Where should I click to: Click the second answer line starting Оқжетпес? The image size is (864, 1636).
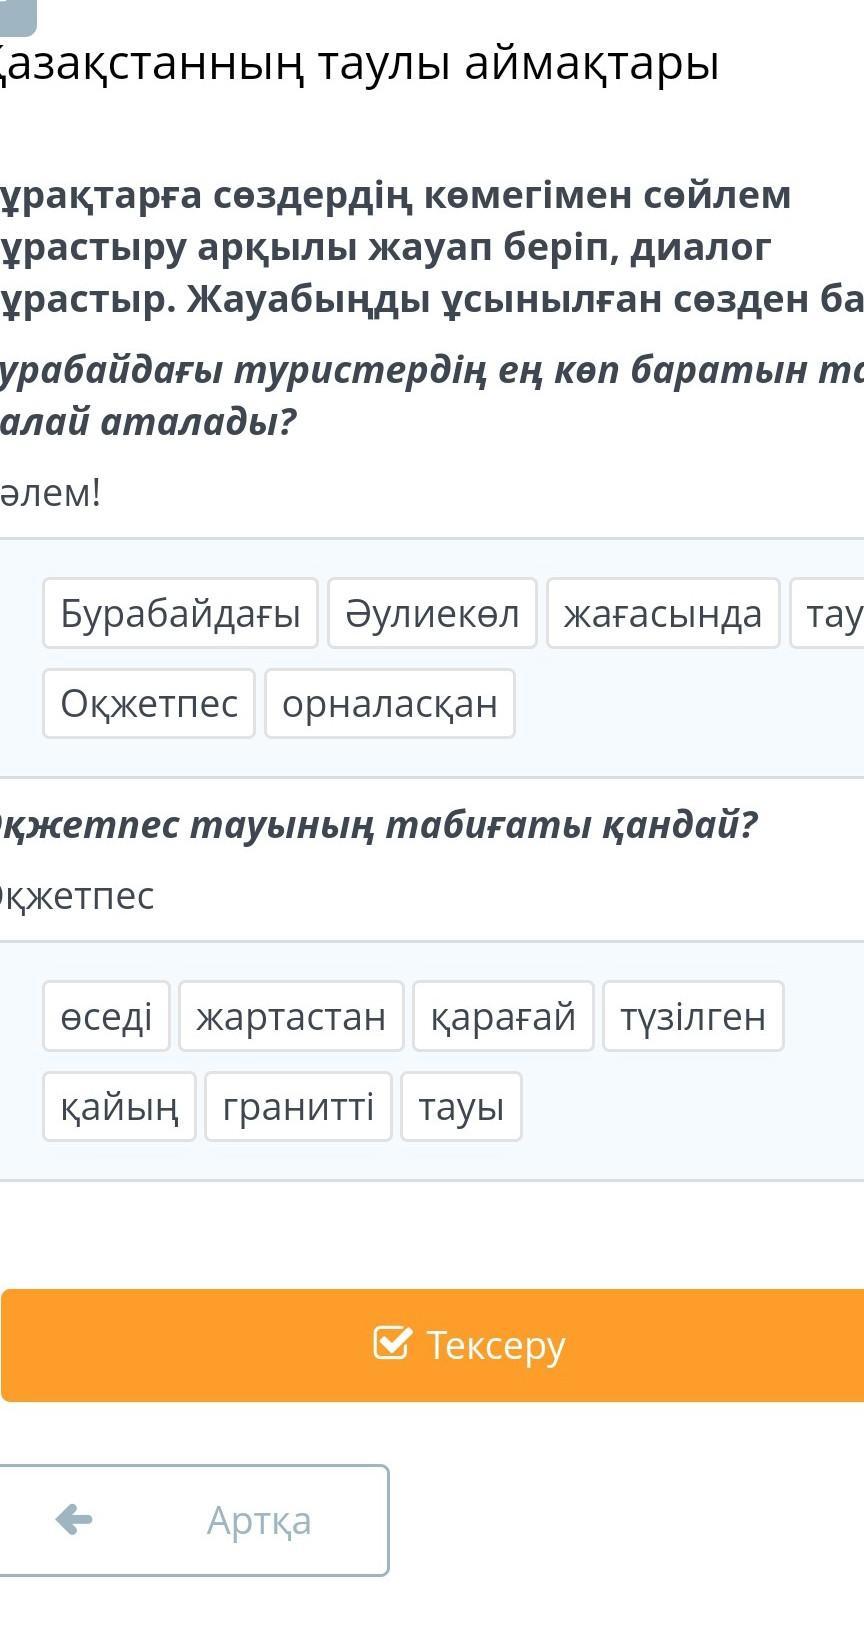(x=78, y=895)
